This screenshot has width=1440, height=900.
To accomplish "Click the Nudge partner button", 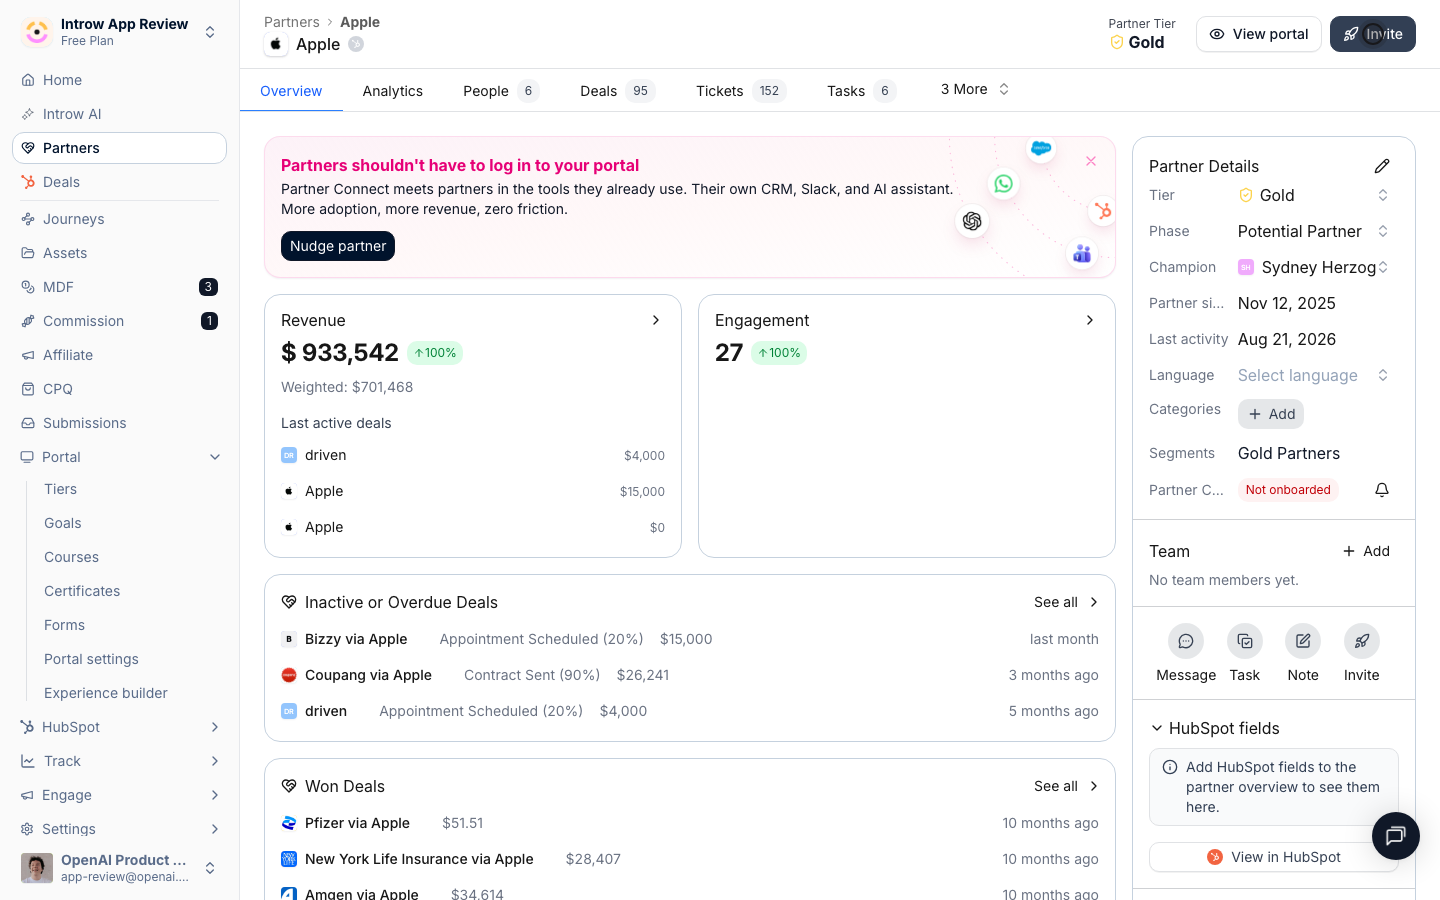I will 338,246.
